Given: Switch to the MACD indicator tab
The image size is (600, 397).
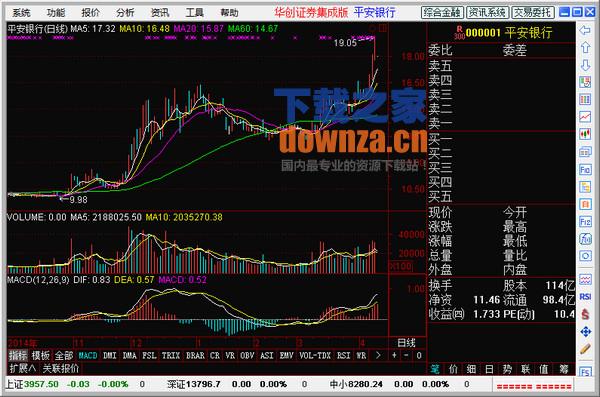Looking at the screenshot, I should click(88, 356).
